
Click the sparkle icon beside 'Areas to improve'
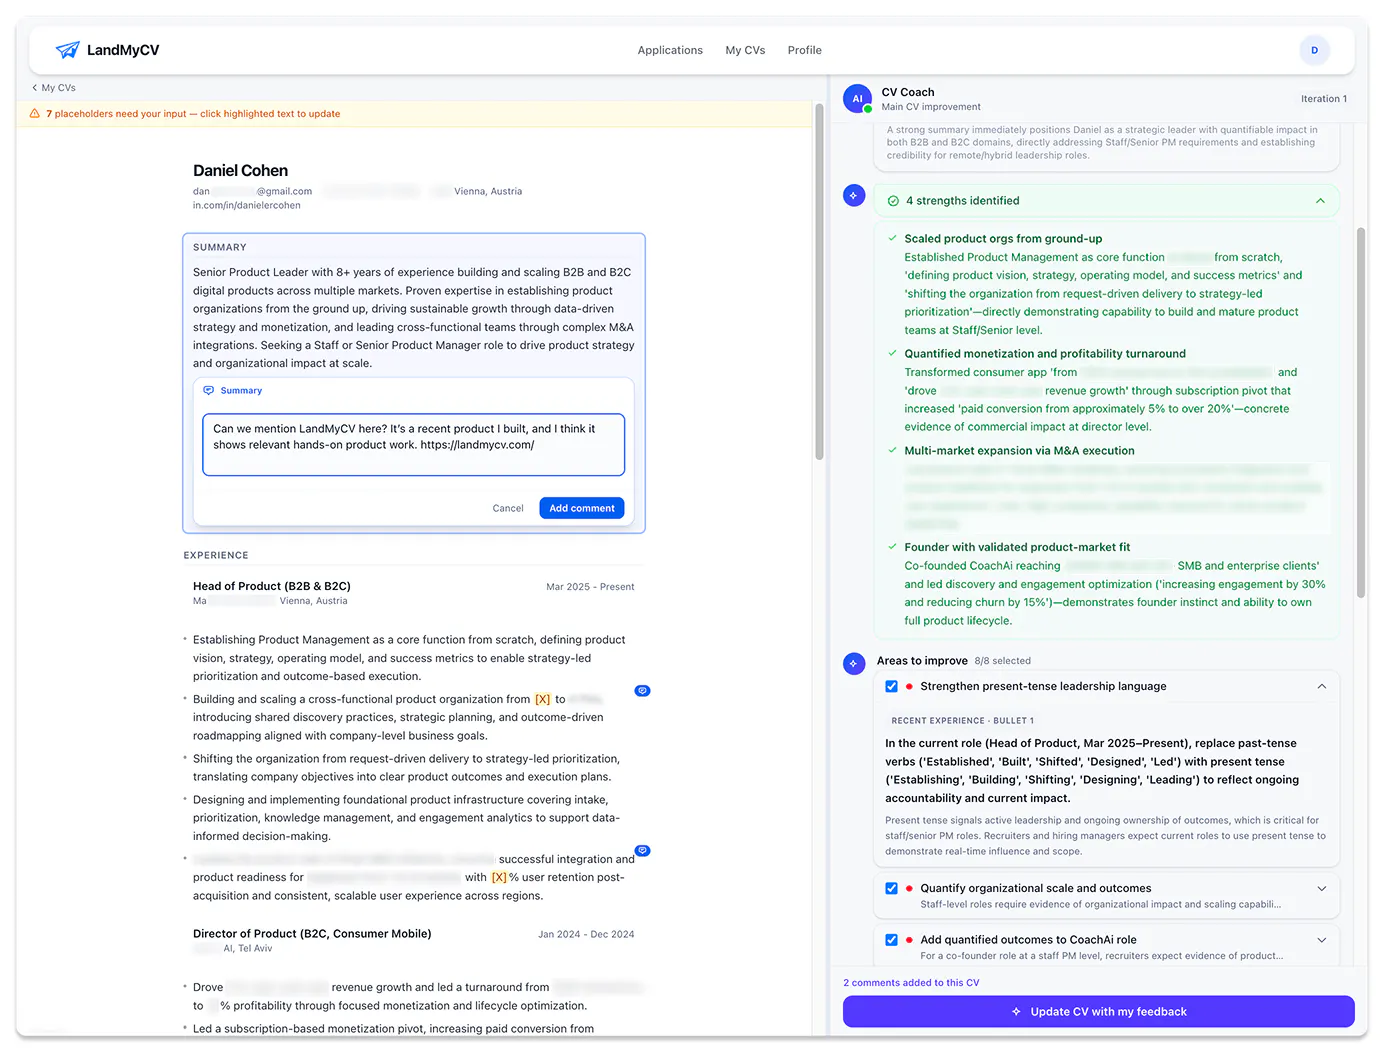pyautogui.click(x=853, y=663)
